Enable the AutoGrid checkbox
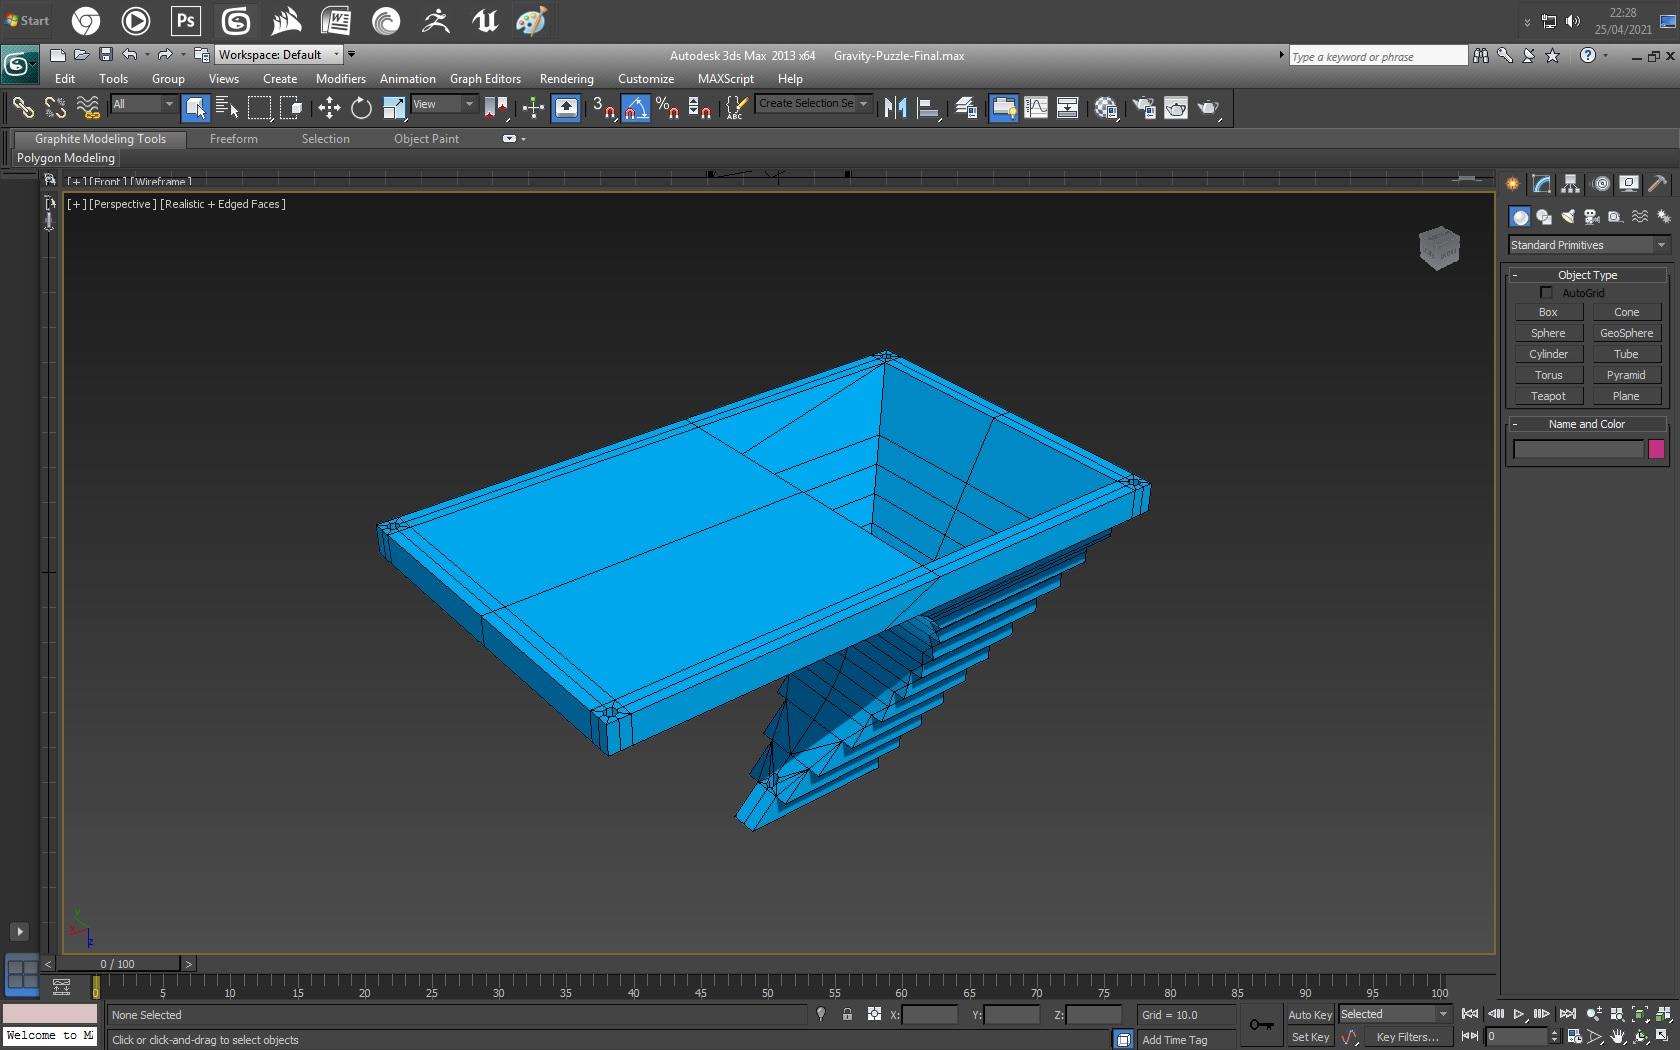This screenshot has height=1050, width=1680. [1546, 293]
